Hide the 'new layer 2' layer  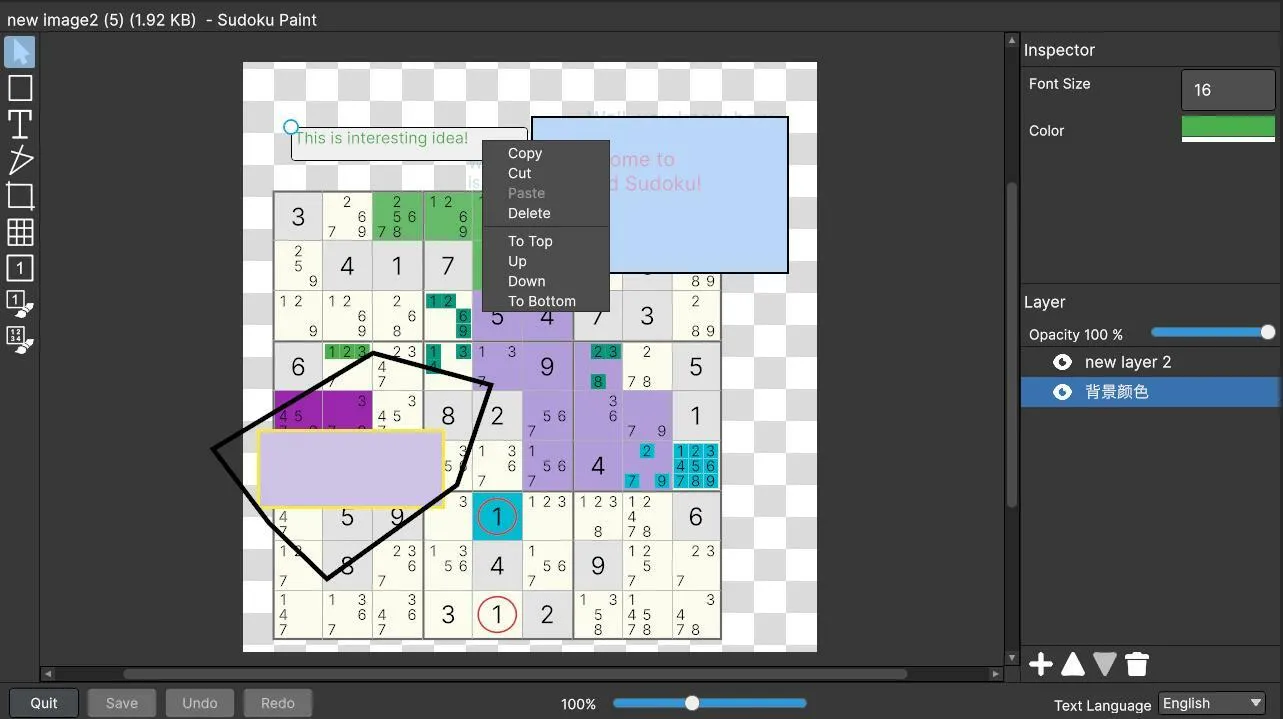[x=1062, y=362]
